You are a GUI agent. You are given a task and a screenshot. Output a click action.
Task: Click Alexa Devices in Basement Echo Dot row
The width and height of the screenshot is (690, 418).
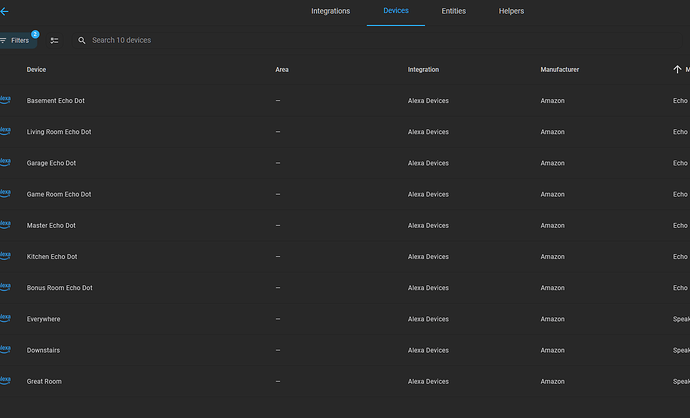(428, 101)
